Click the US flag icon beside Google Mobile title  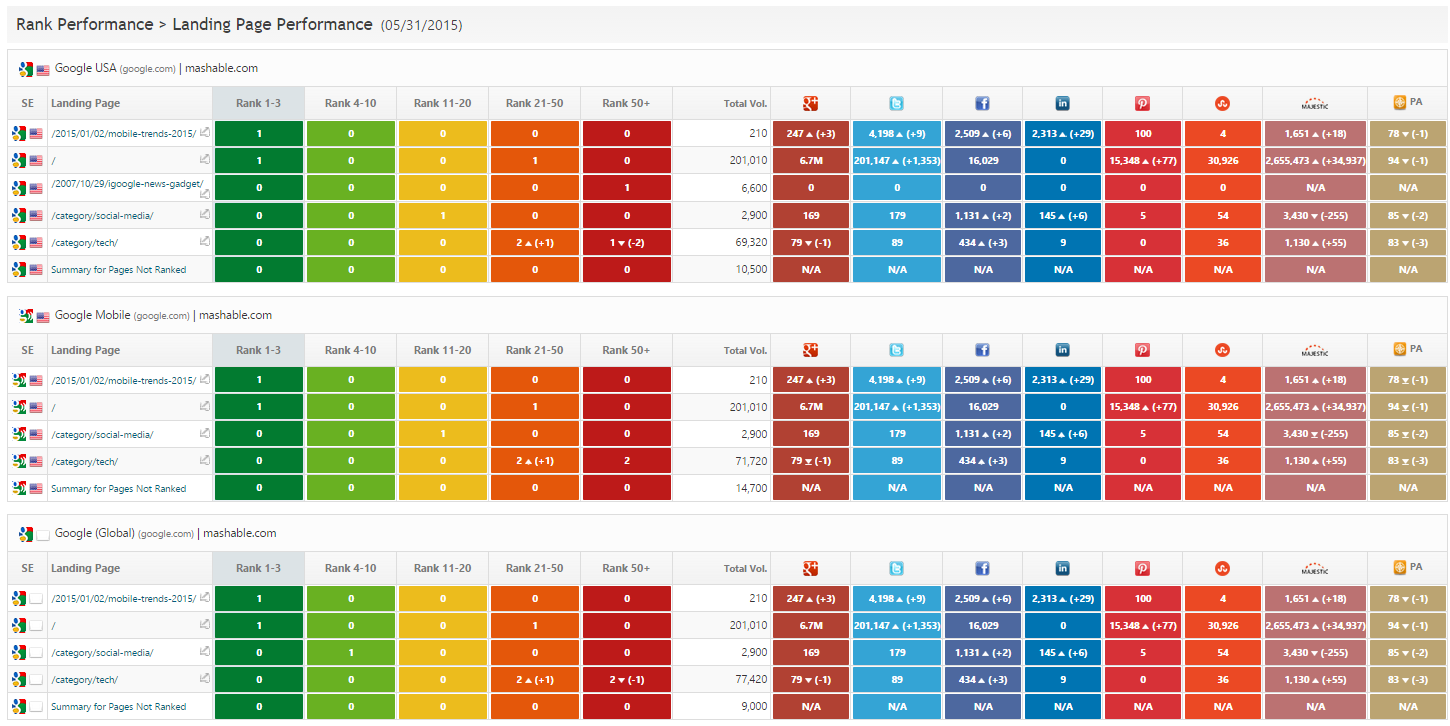[x=43, y=317]
